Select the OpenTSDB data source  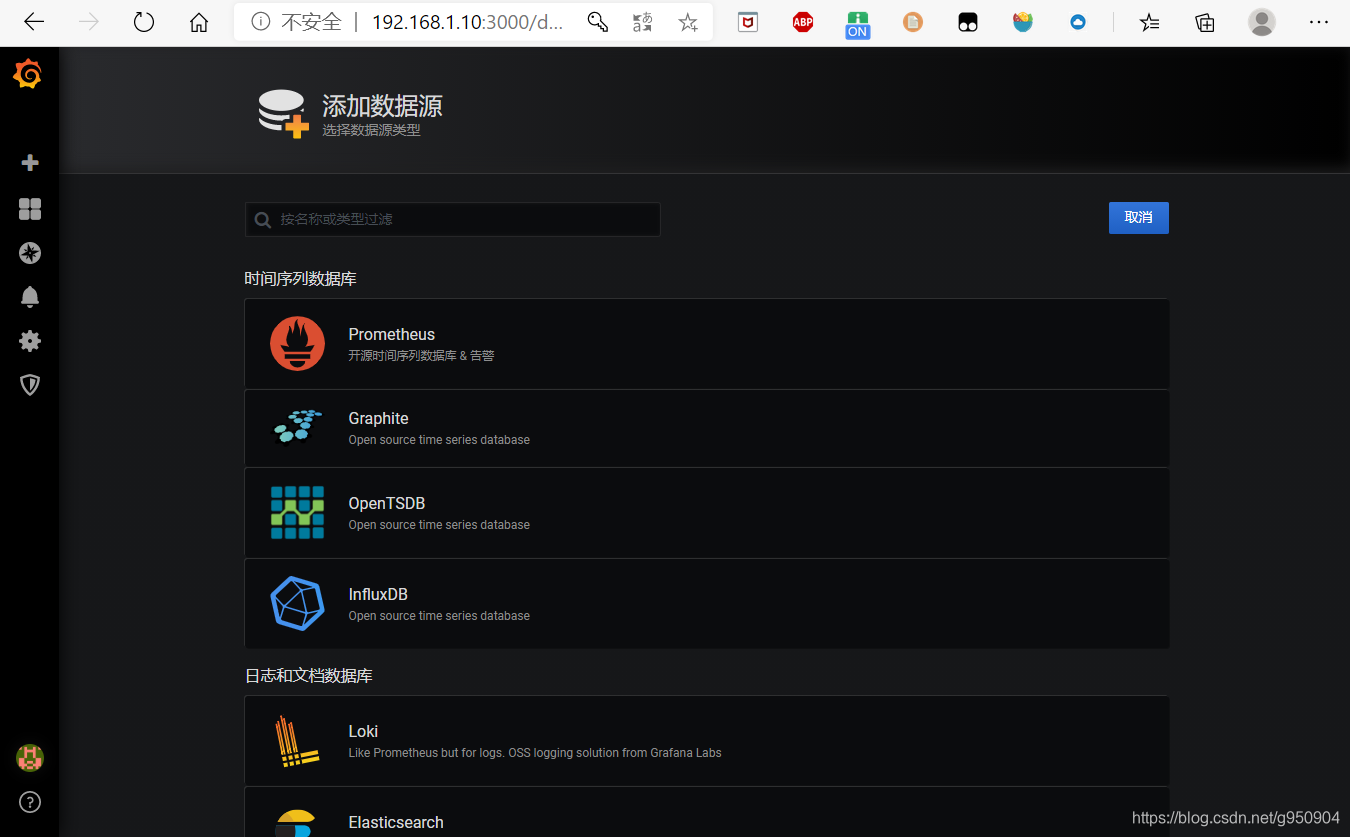point(707,513)
